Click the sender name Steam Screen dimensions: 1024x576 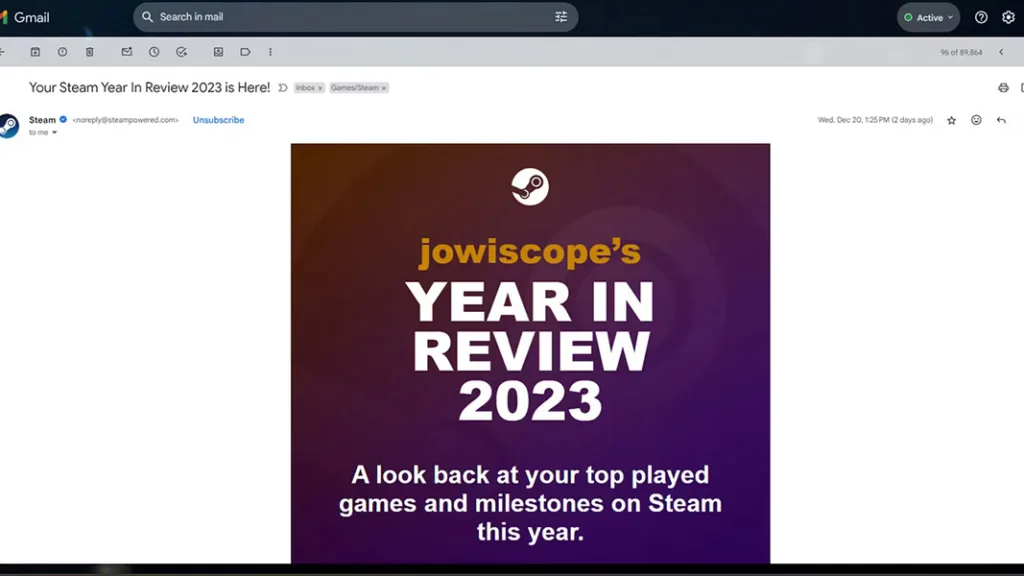(x=42, y=120)
